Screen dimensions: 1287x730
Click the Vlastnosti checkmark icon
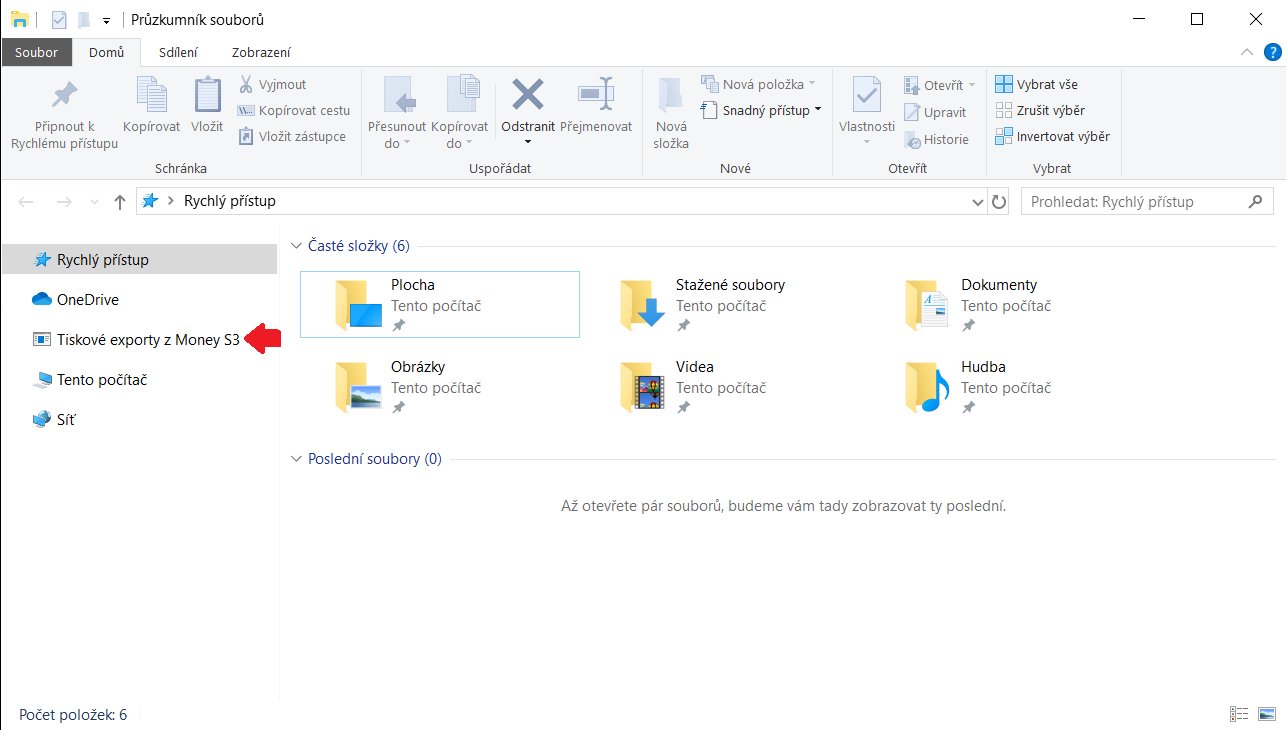coord(866,95)
